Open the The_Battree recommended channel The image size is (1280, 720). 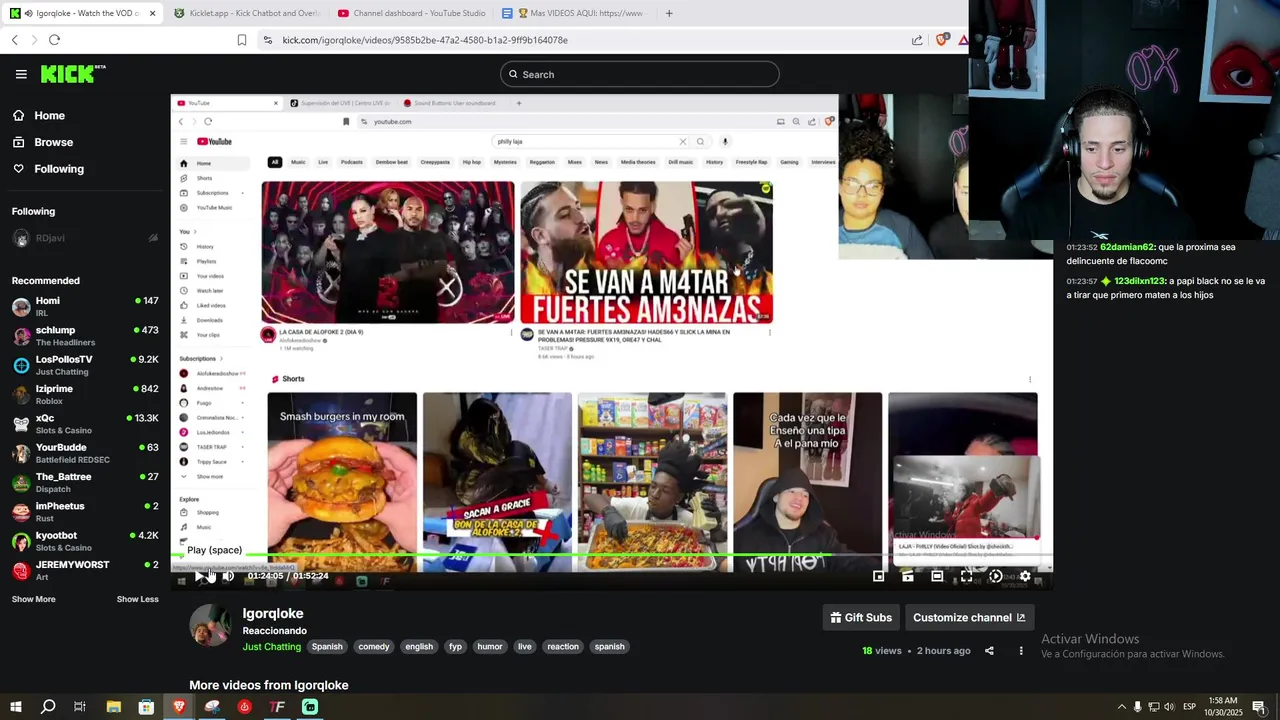85,482
